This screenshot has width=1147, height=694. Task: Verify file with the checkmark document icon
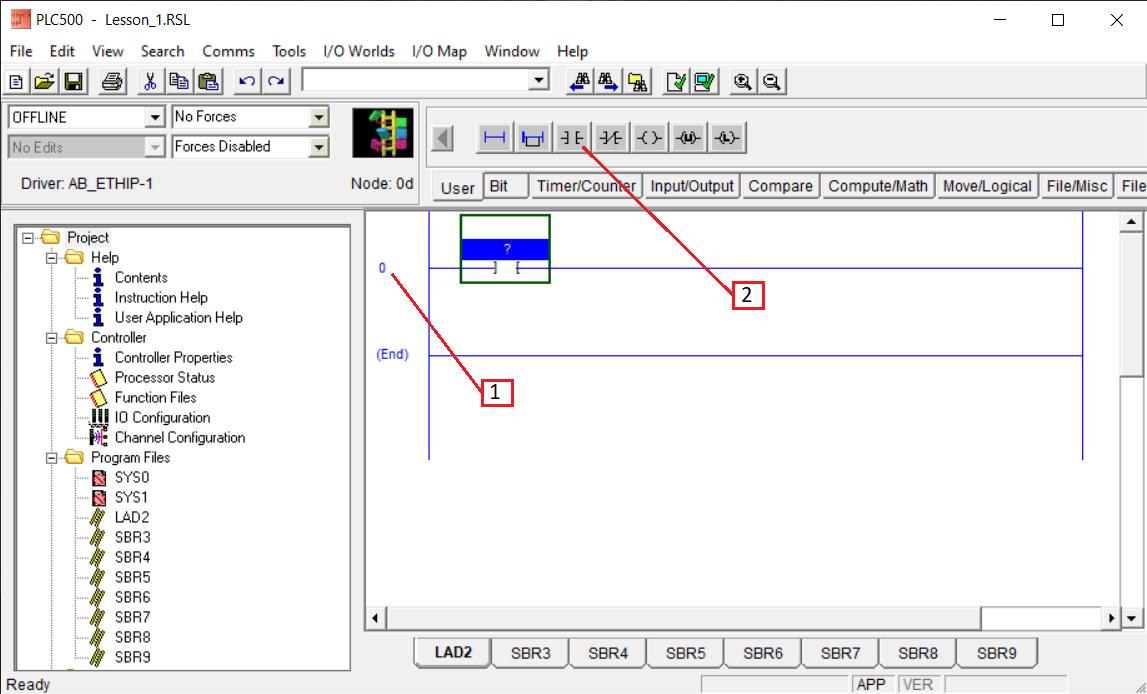(677, 81)
